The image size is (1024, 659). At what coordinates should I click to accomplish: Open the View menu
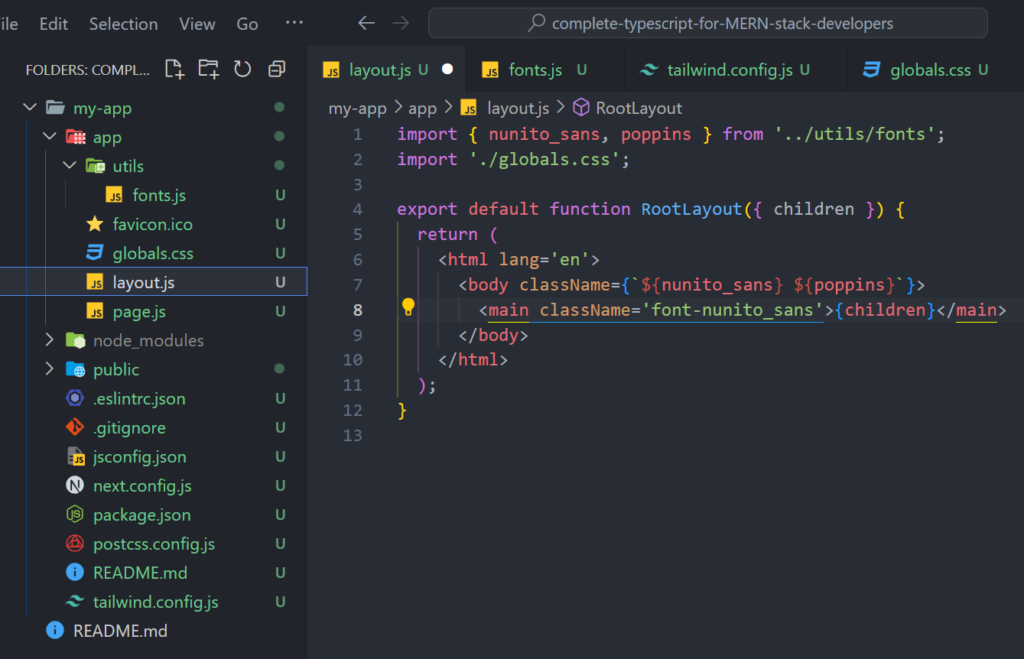click(x=197, y=24)
